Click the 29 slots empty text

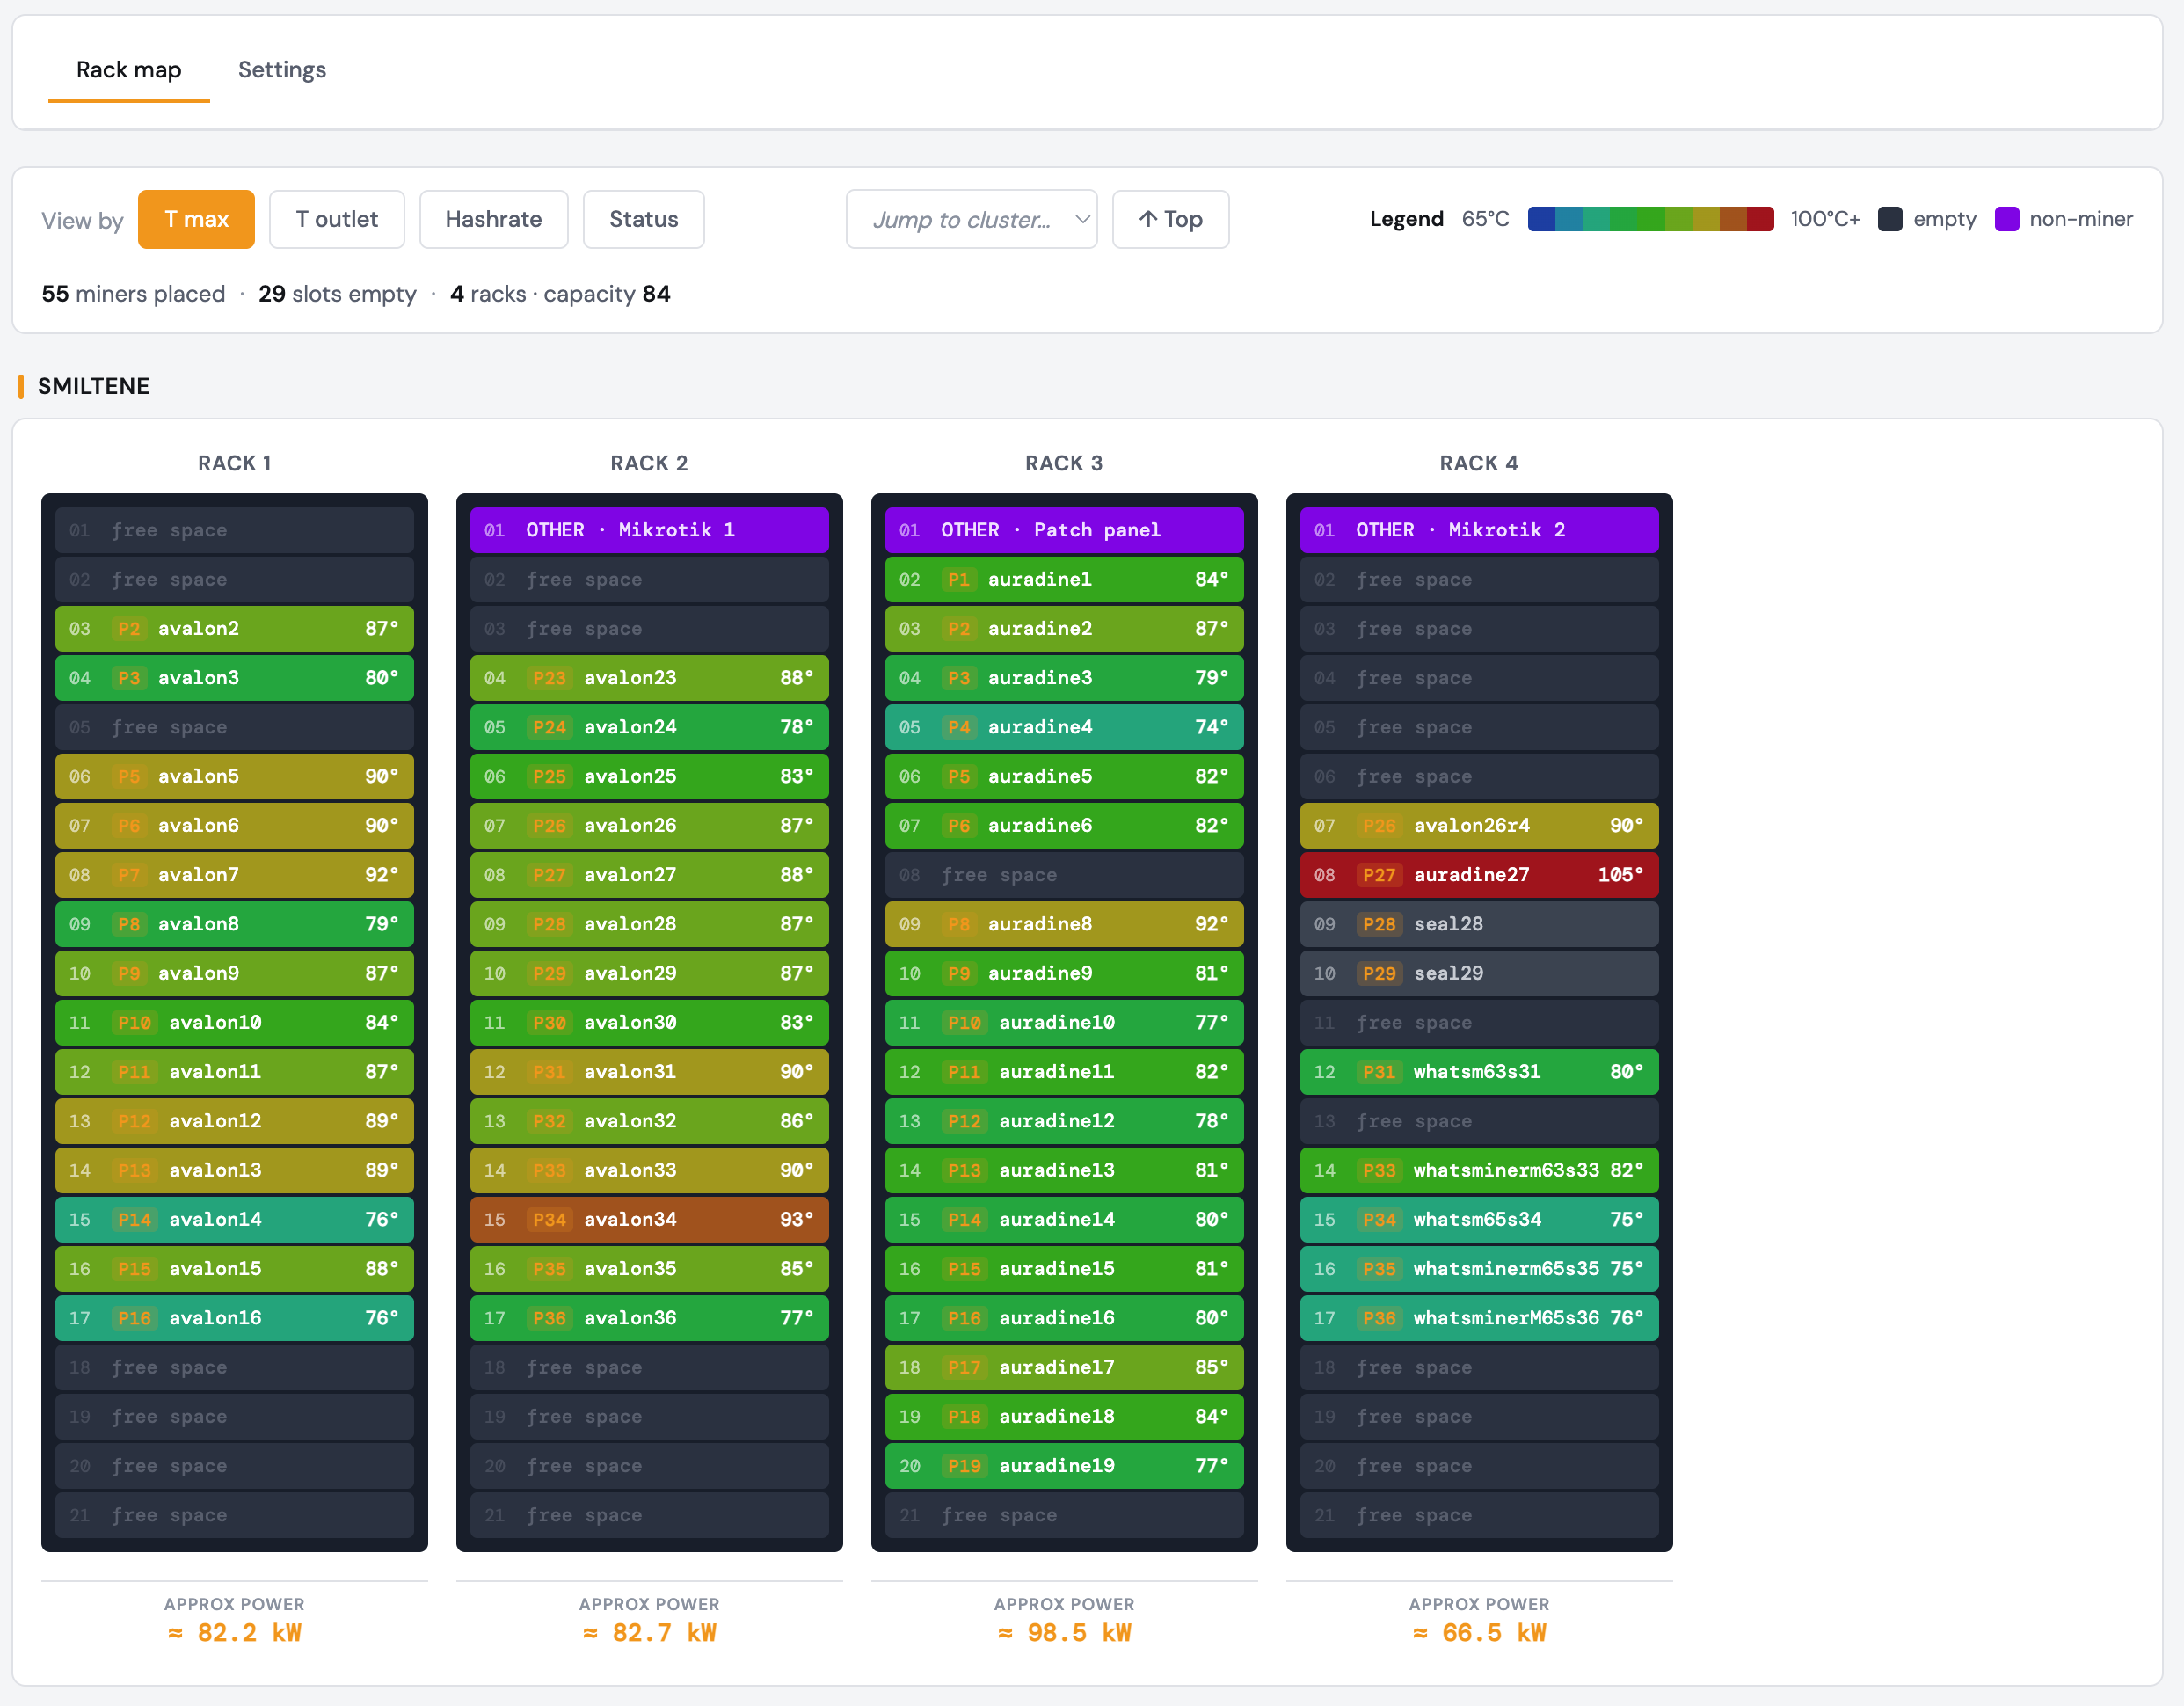tap(337, 294)
